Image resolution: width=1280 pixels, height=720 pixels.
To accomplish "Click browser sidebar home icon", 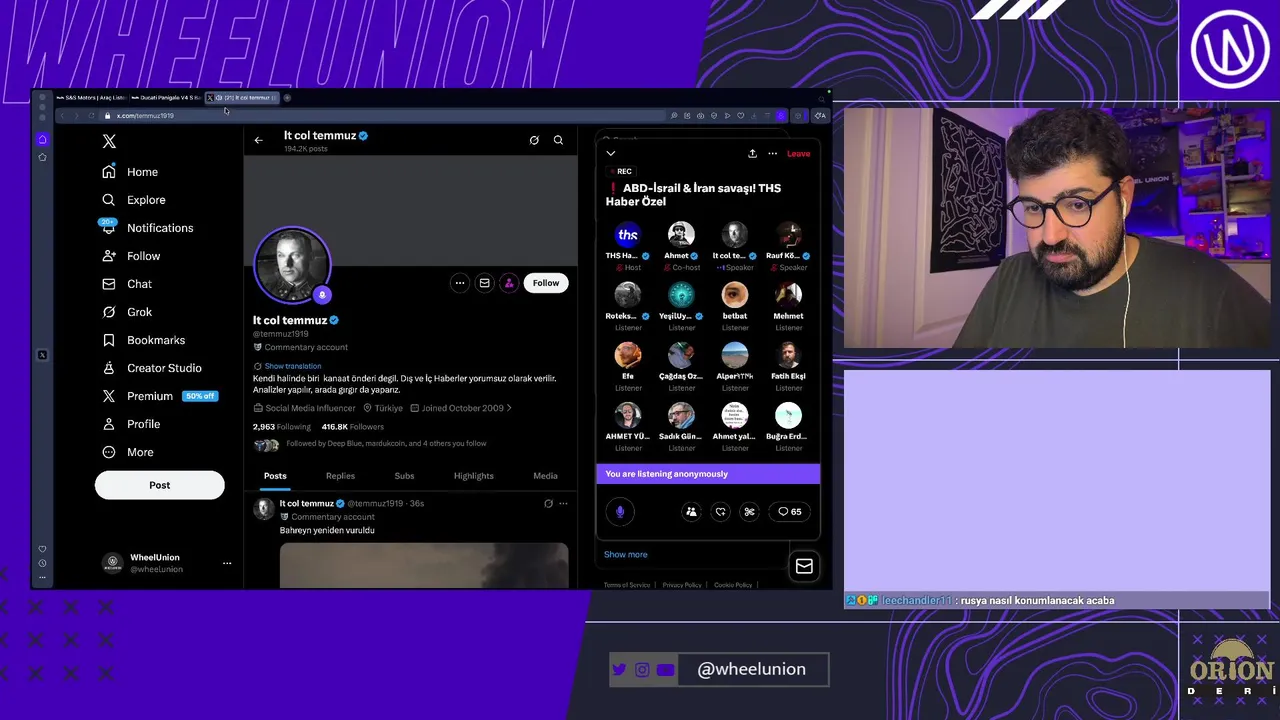I will (x=42, y=139).
